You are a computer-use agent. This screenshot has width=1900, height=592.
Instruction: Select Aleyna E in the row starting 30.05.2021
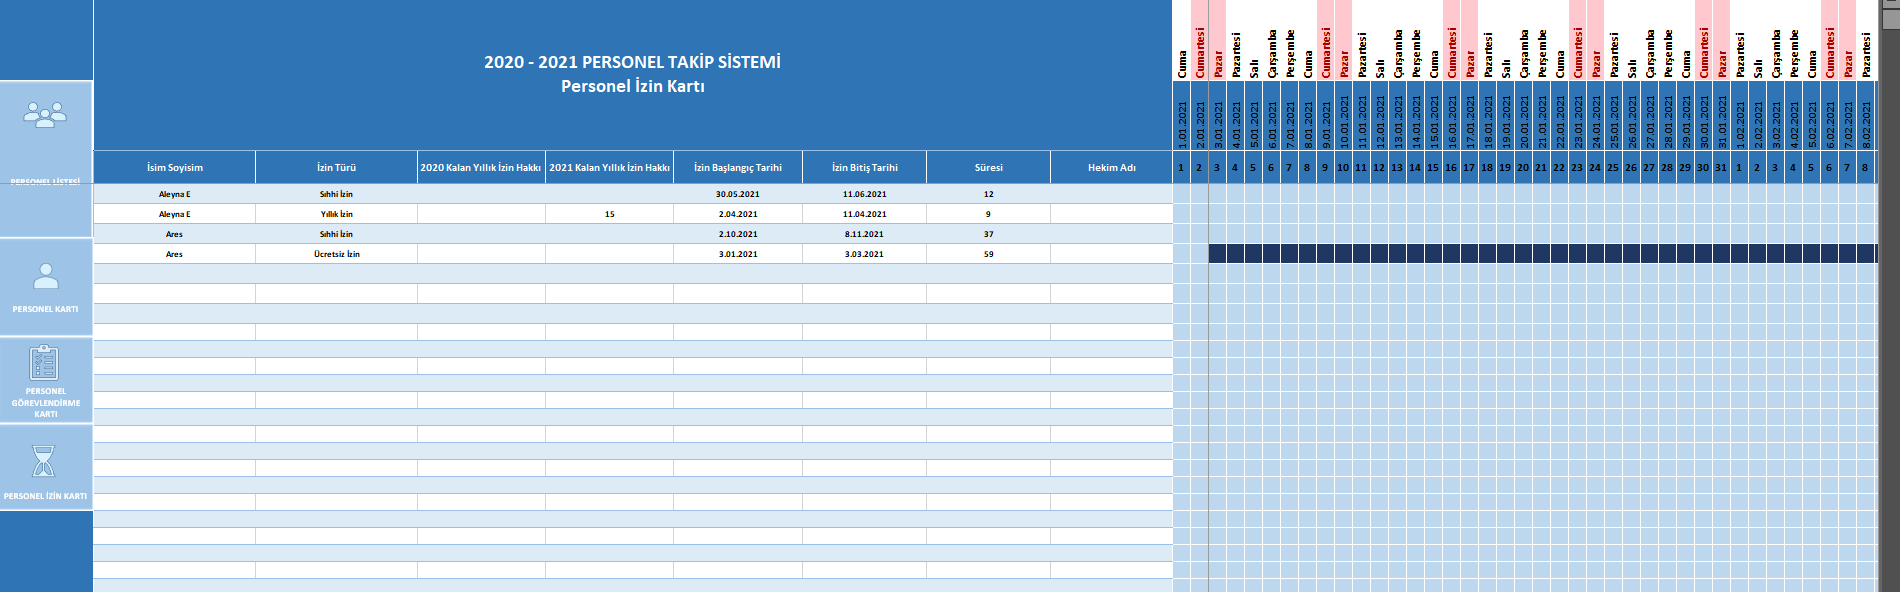175,194
